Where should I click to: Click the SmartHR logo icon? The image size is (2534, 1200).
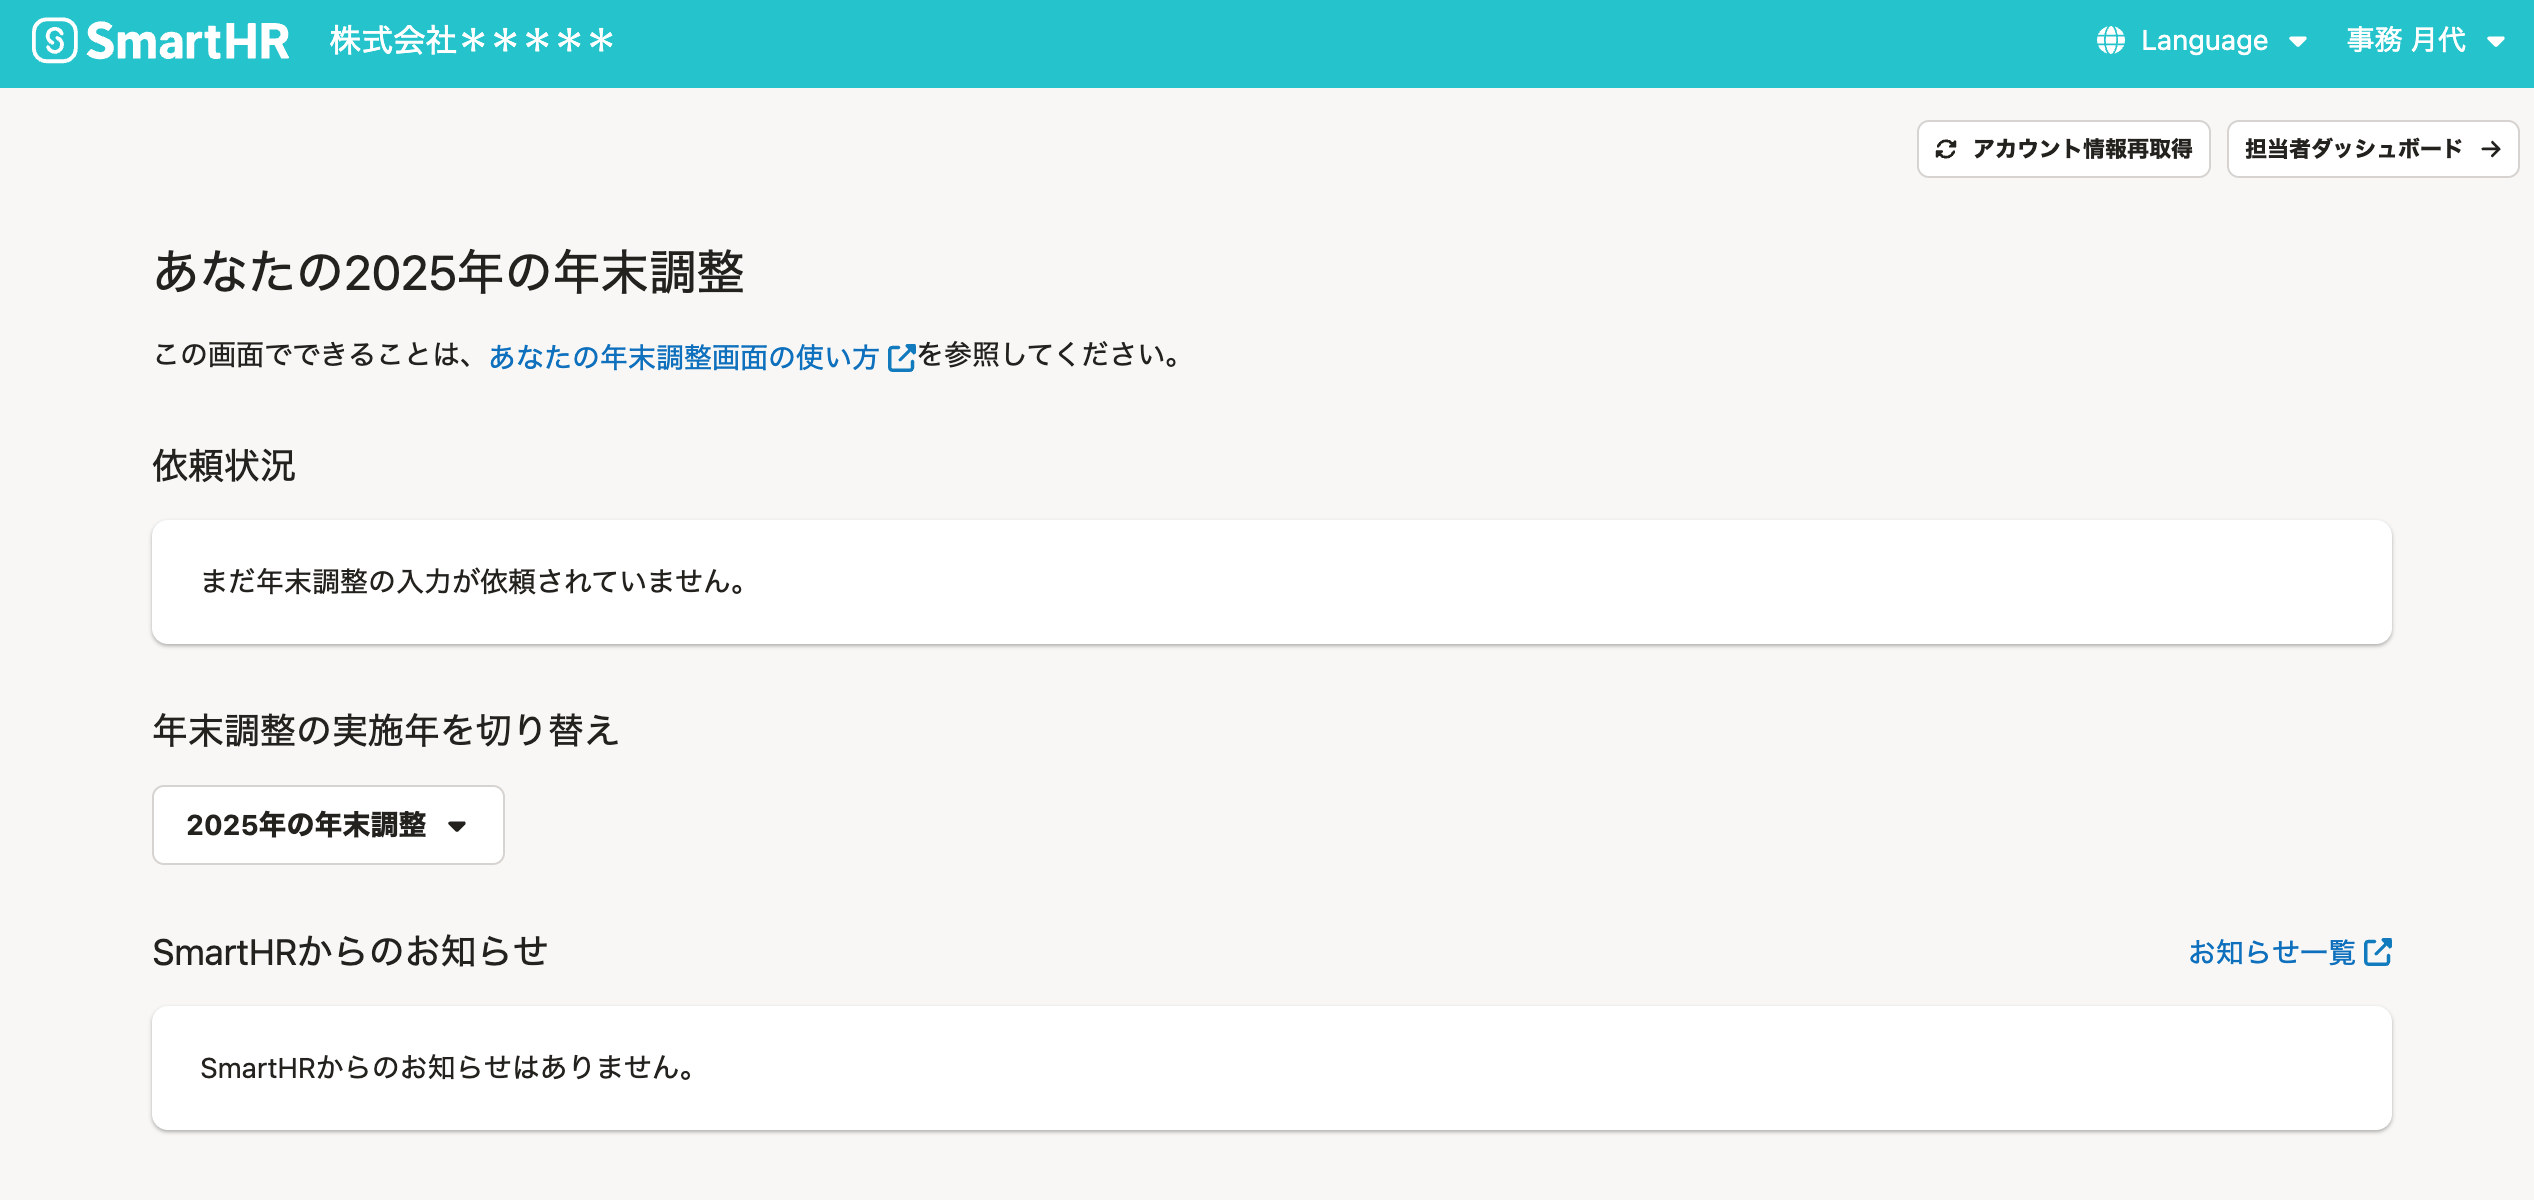[x=54, y=41]
